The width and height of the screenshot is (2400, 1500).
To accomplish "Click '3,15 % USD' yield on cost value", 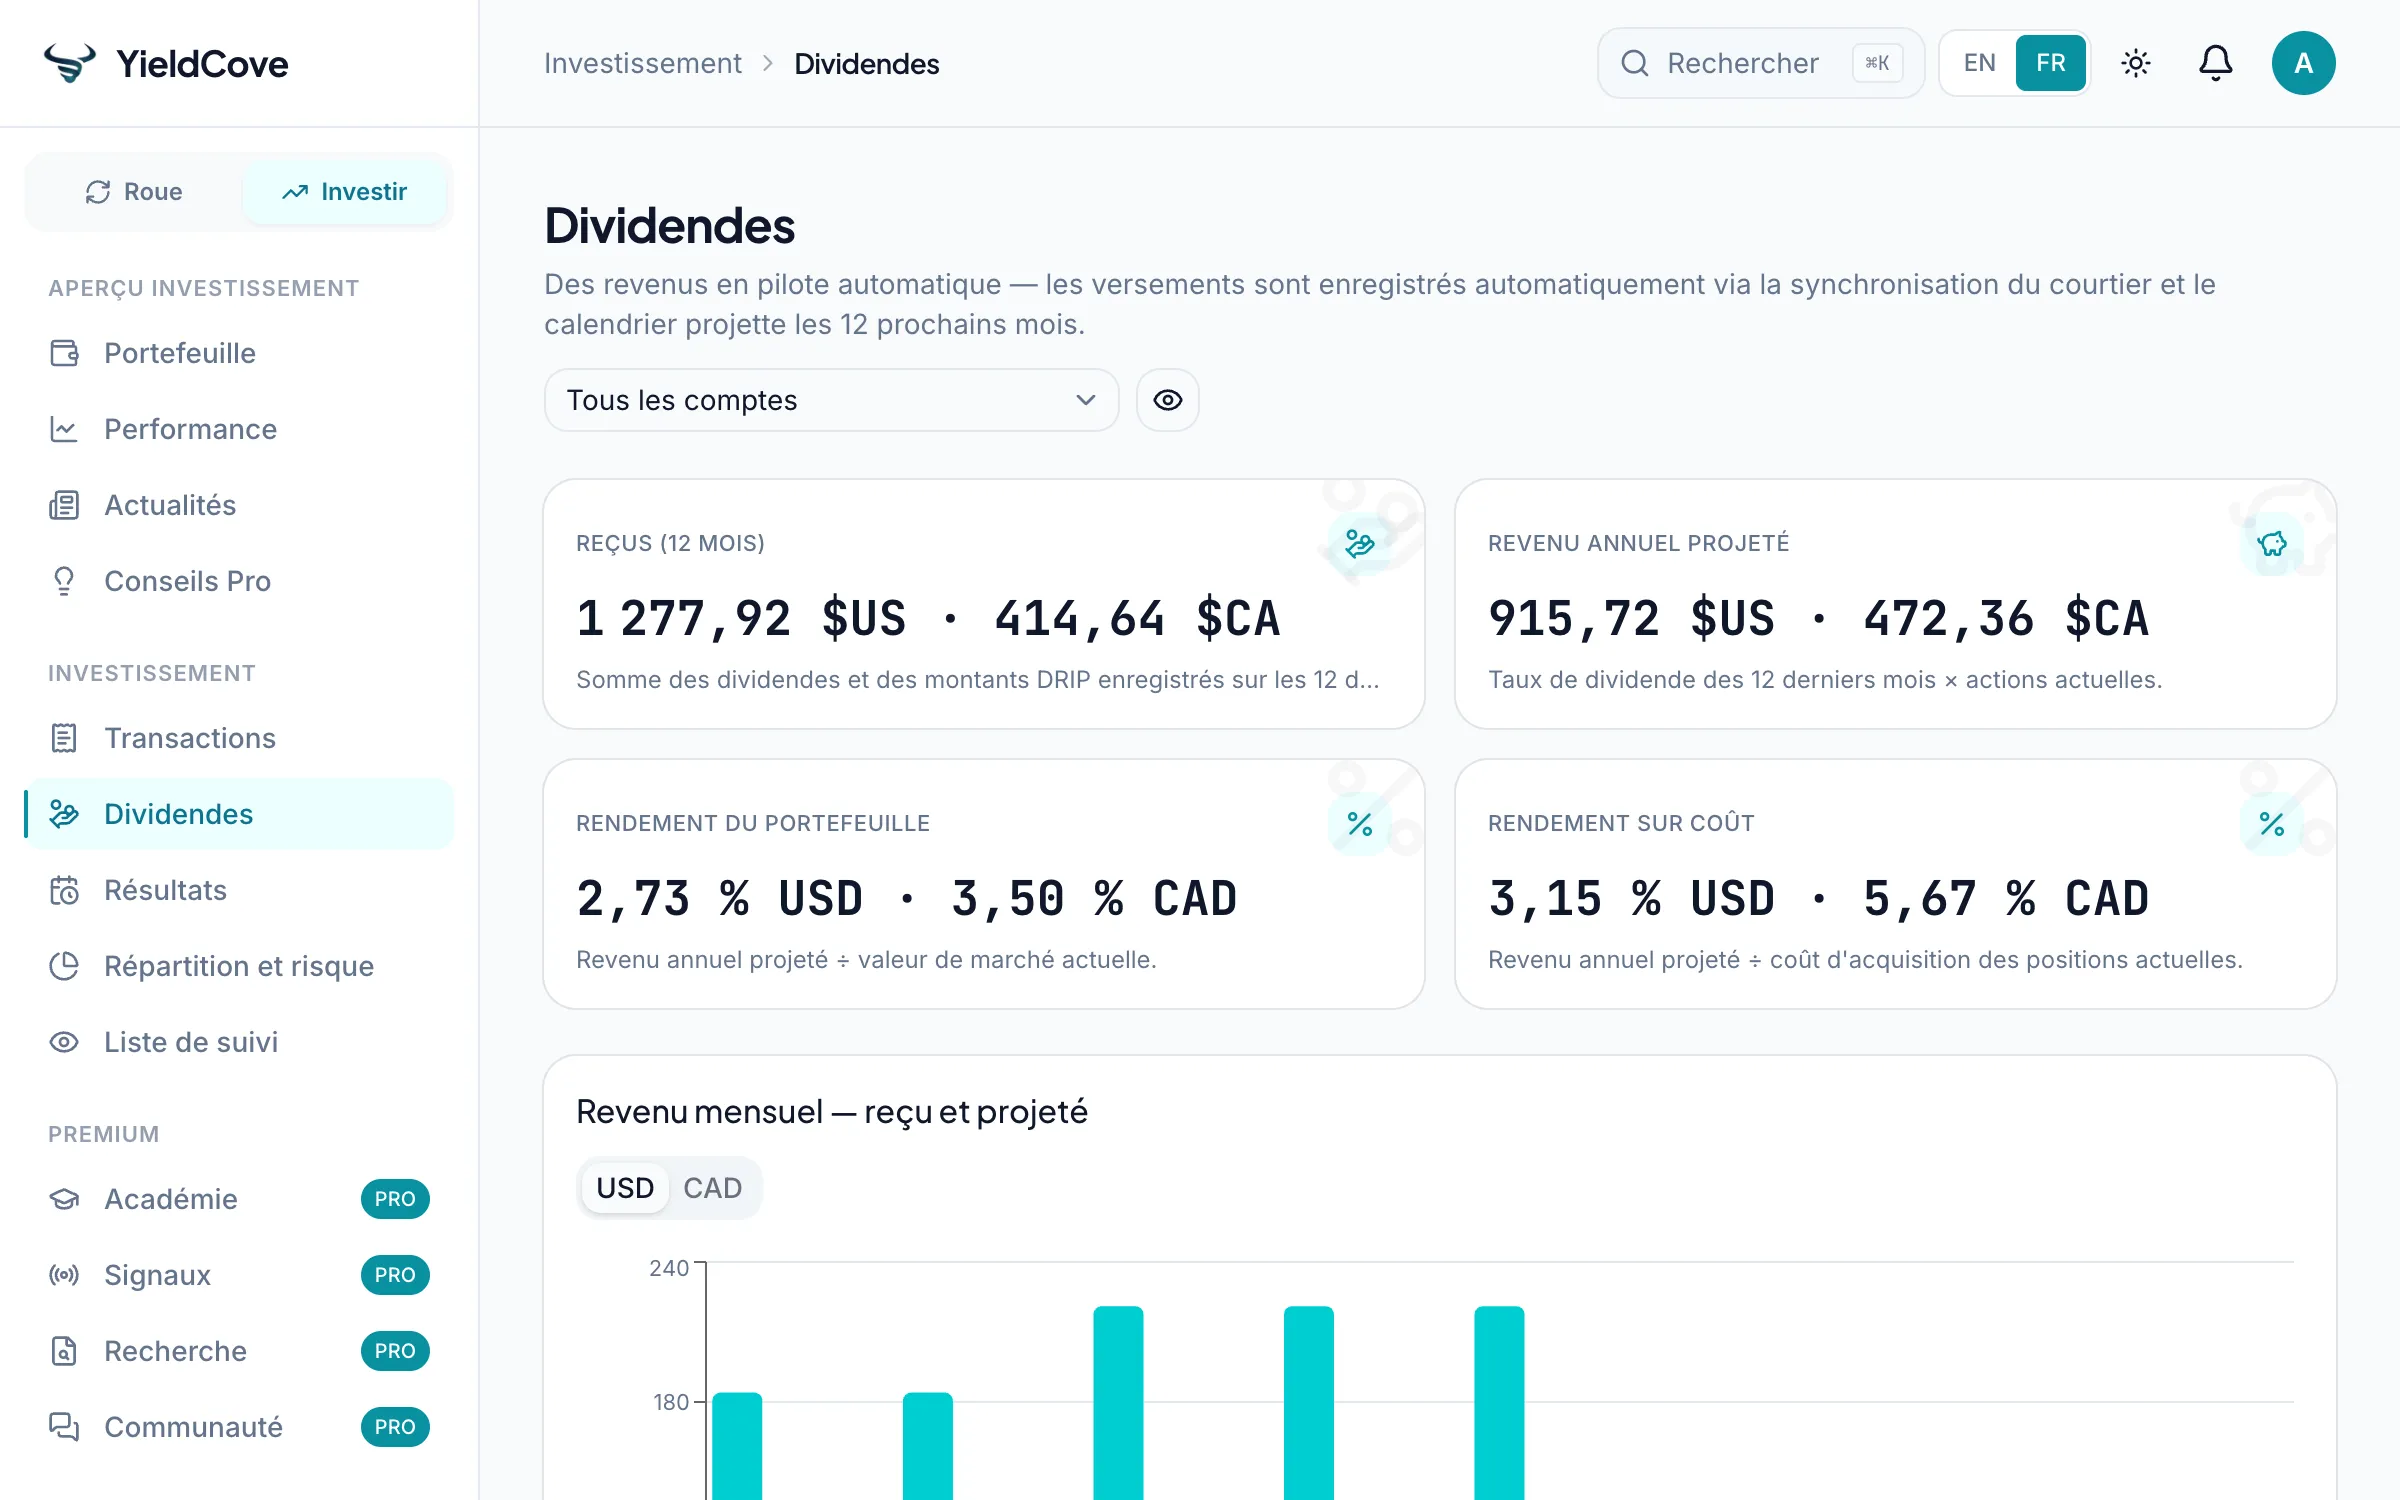I will tap(1632, 898).
